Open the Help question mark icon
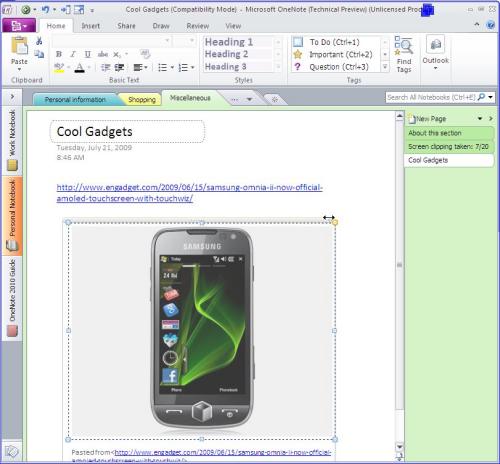This screenshot has height=464, width=500. (490, 25)
